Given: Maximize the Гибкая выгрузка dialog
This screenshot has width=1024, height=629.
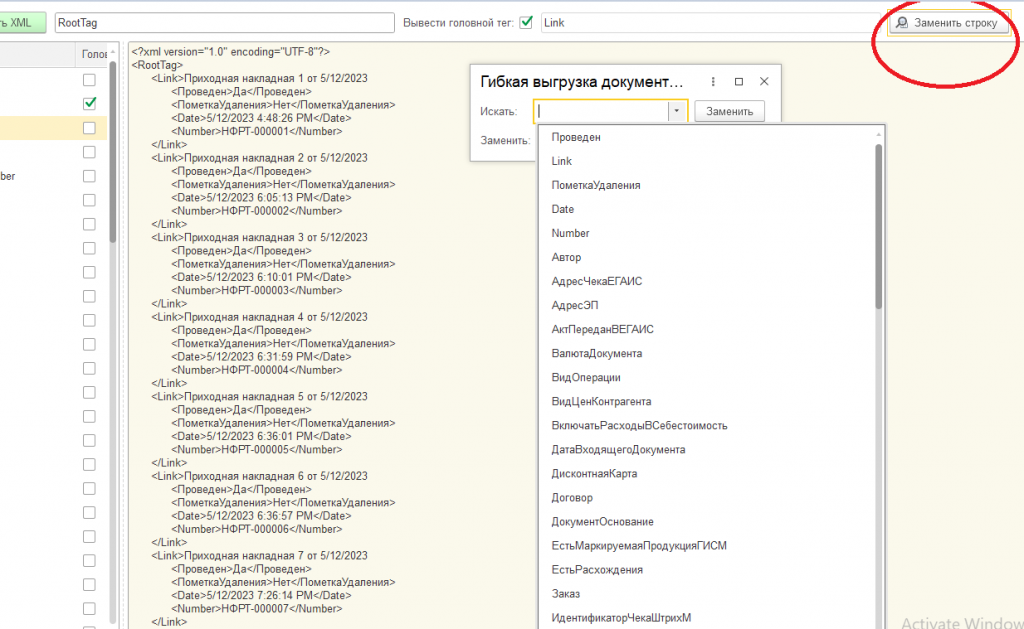Looking at the screenshot, I should [x=739, y=82].
